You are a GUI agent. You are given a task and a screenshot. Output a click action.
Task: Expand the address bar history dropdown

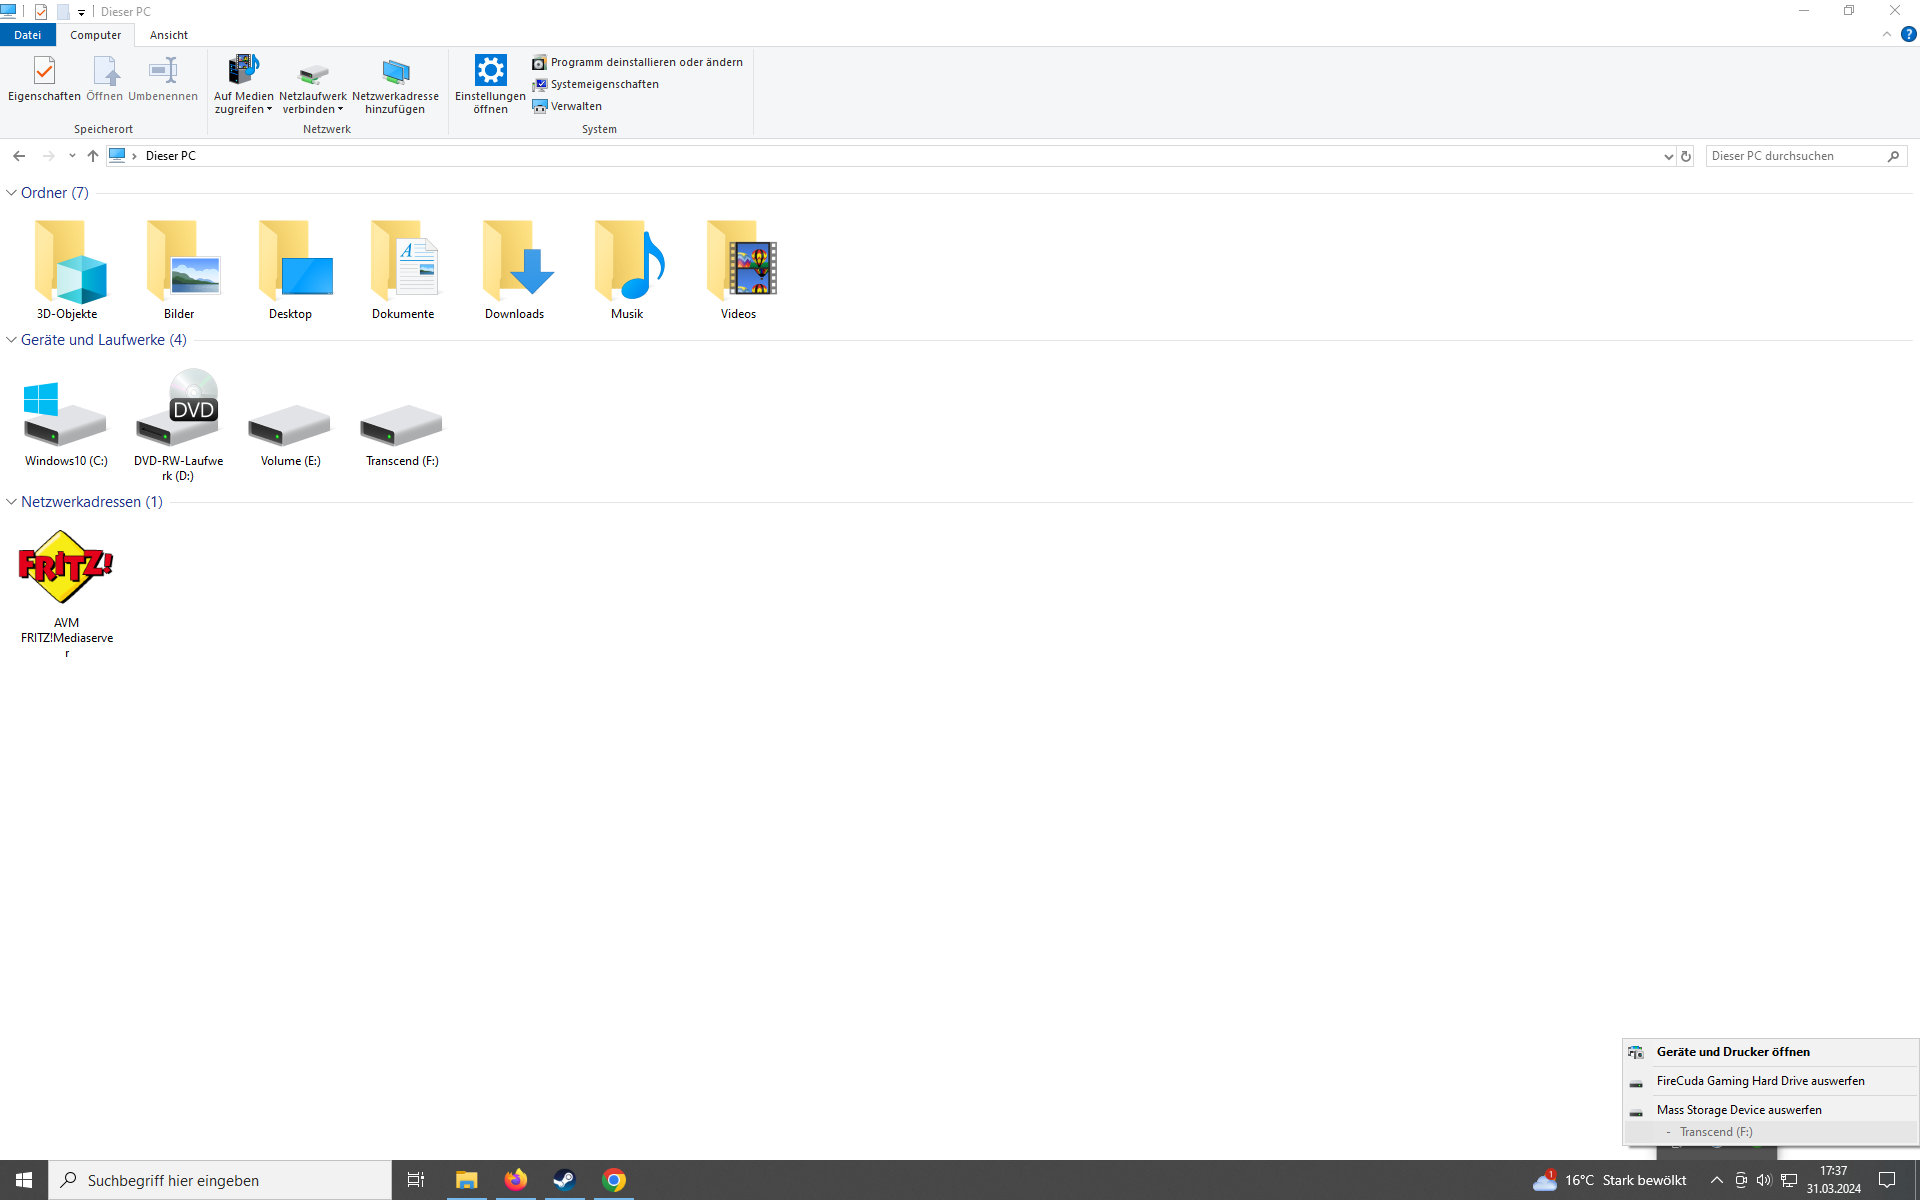[x=1667, y=156]
